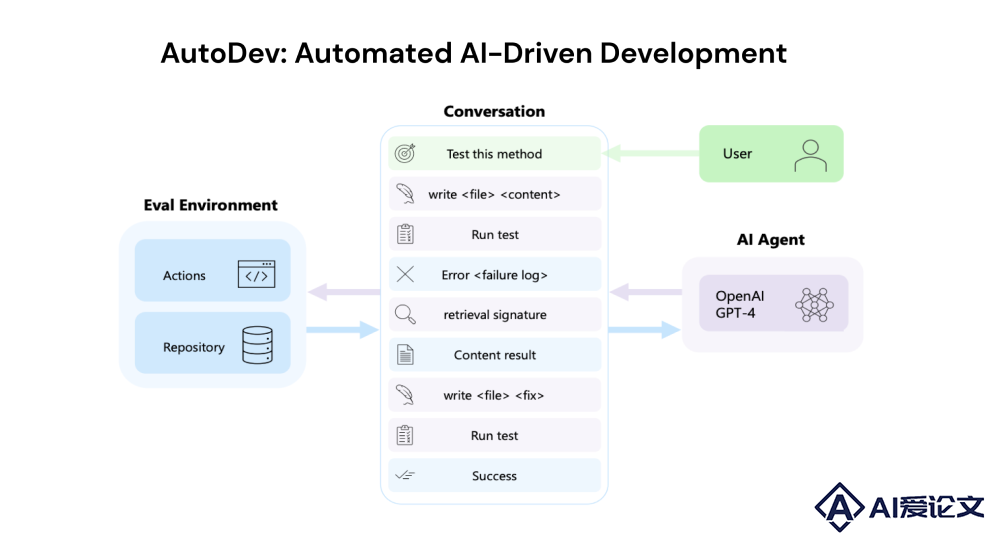Click the checkmark icon beside Success
Screen dimensions: 1000x540
click(405, 475)
